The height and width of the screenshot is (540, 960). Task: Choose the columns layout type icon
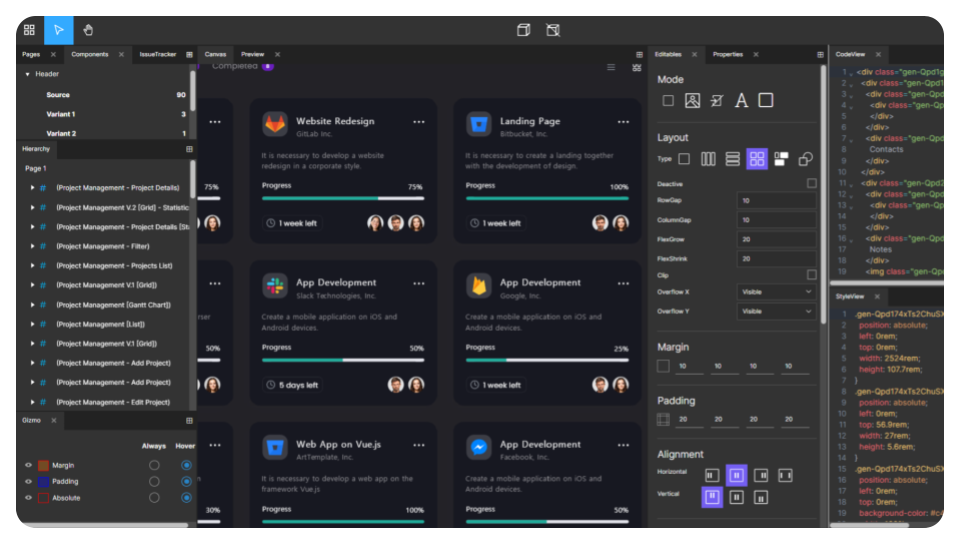click(708, 159)
